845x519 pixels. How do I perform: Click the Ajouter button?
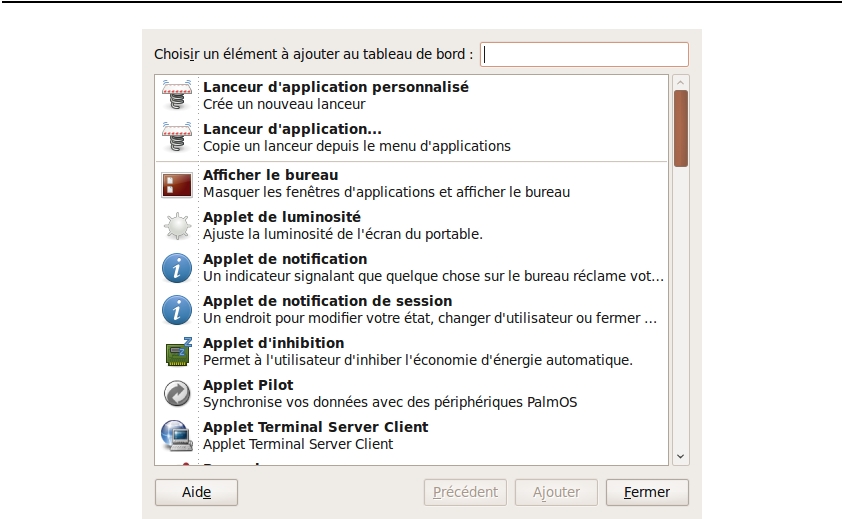pos(556,492)
